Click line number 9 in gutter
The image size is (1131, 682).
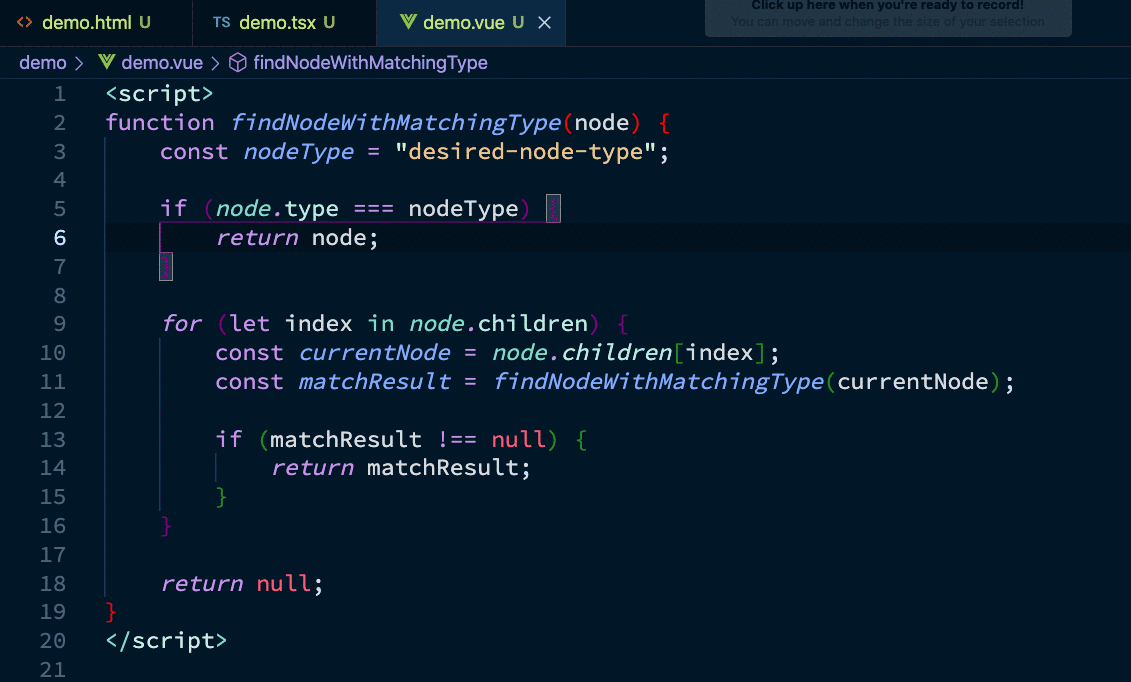[60, 324]
